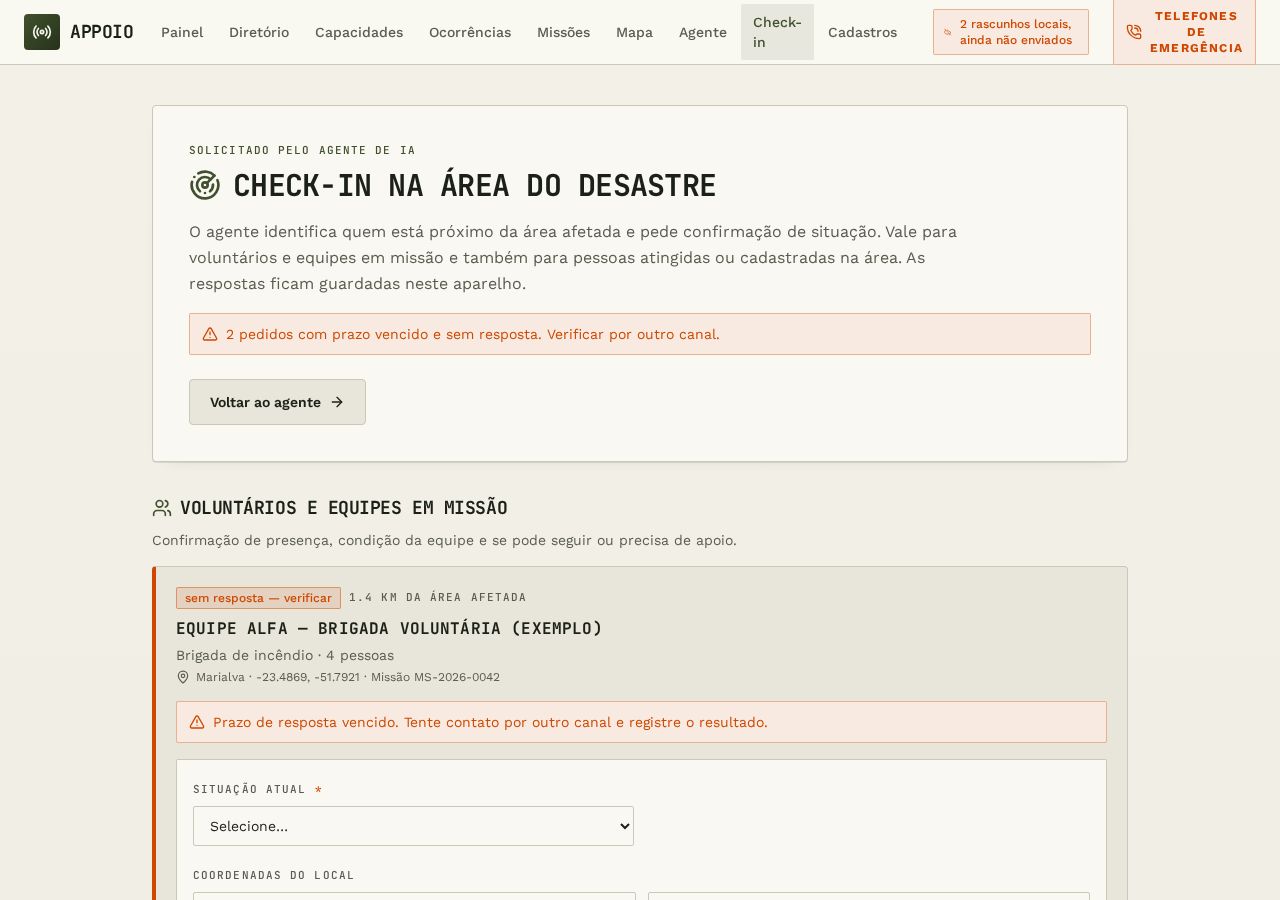Open the Painel menu item
Image resolution: width=1280 pixels, height=900 pixels.
[182, 32]
